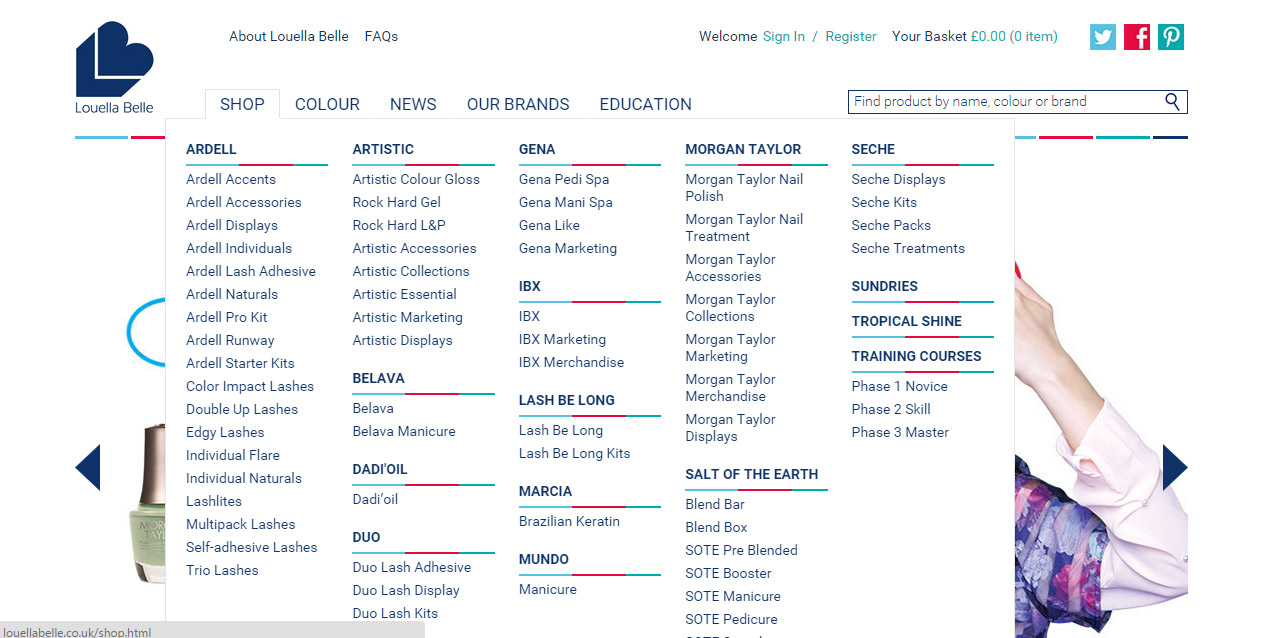1262x638 pixels.
Task: View basket £0.00 (0 item)
Action: [x=1014, y=36]
